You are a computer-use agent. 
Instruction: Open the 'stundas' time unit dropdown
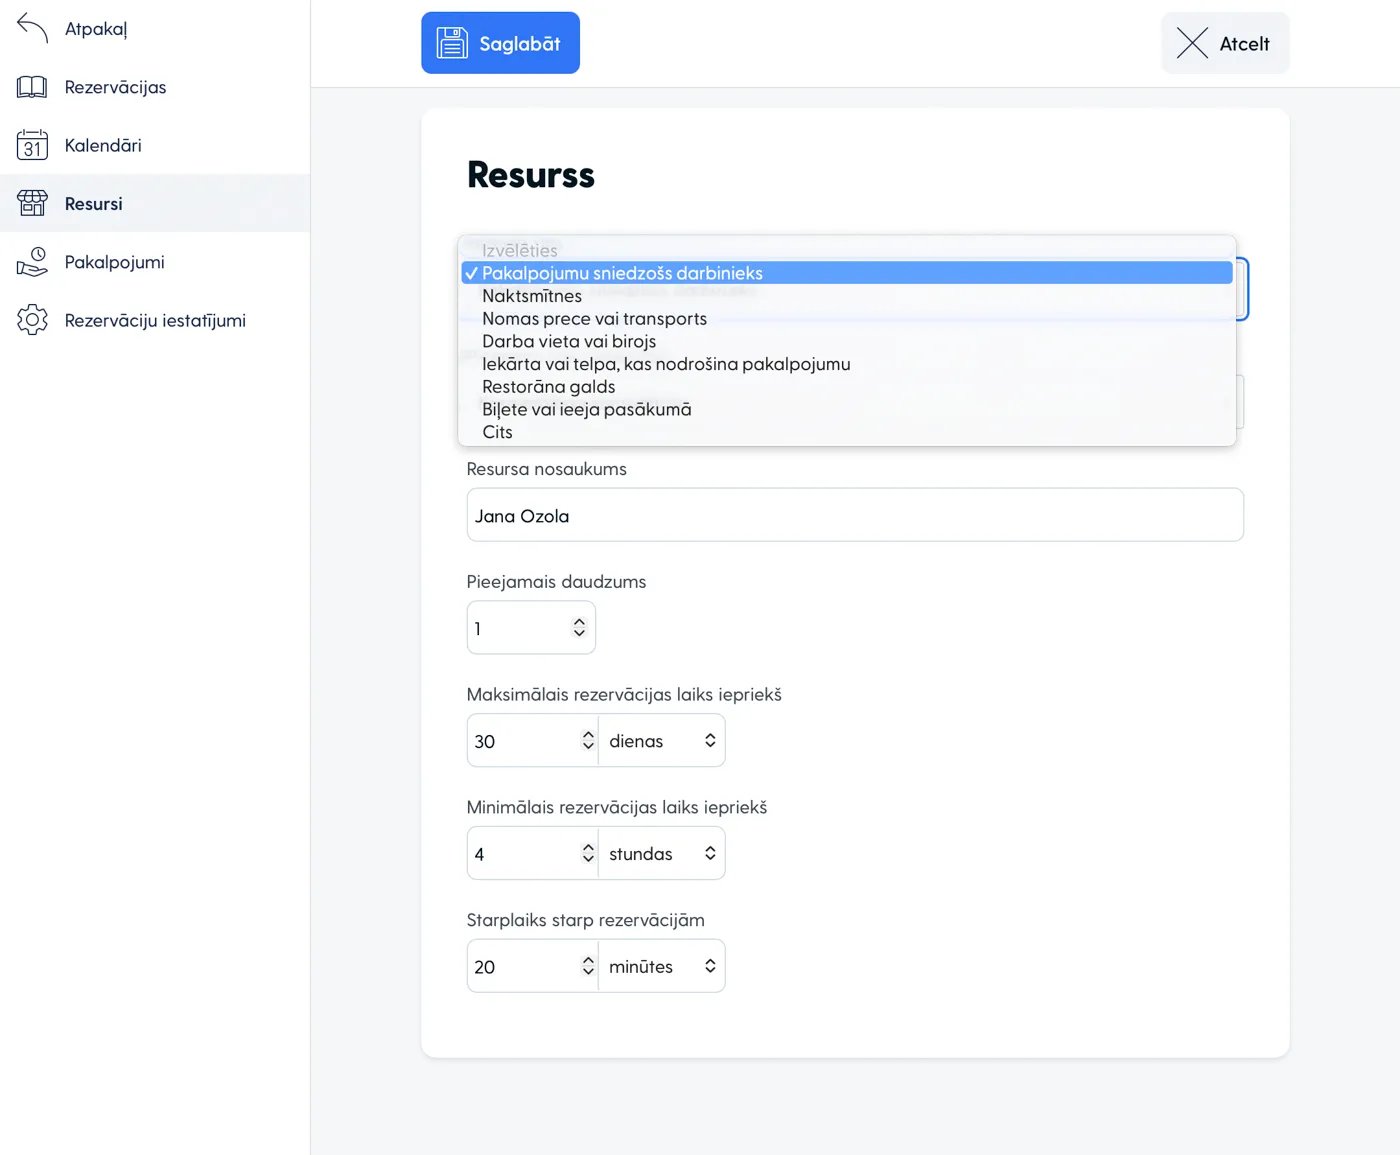click(662, 854)
